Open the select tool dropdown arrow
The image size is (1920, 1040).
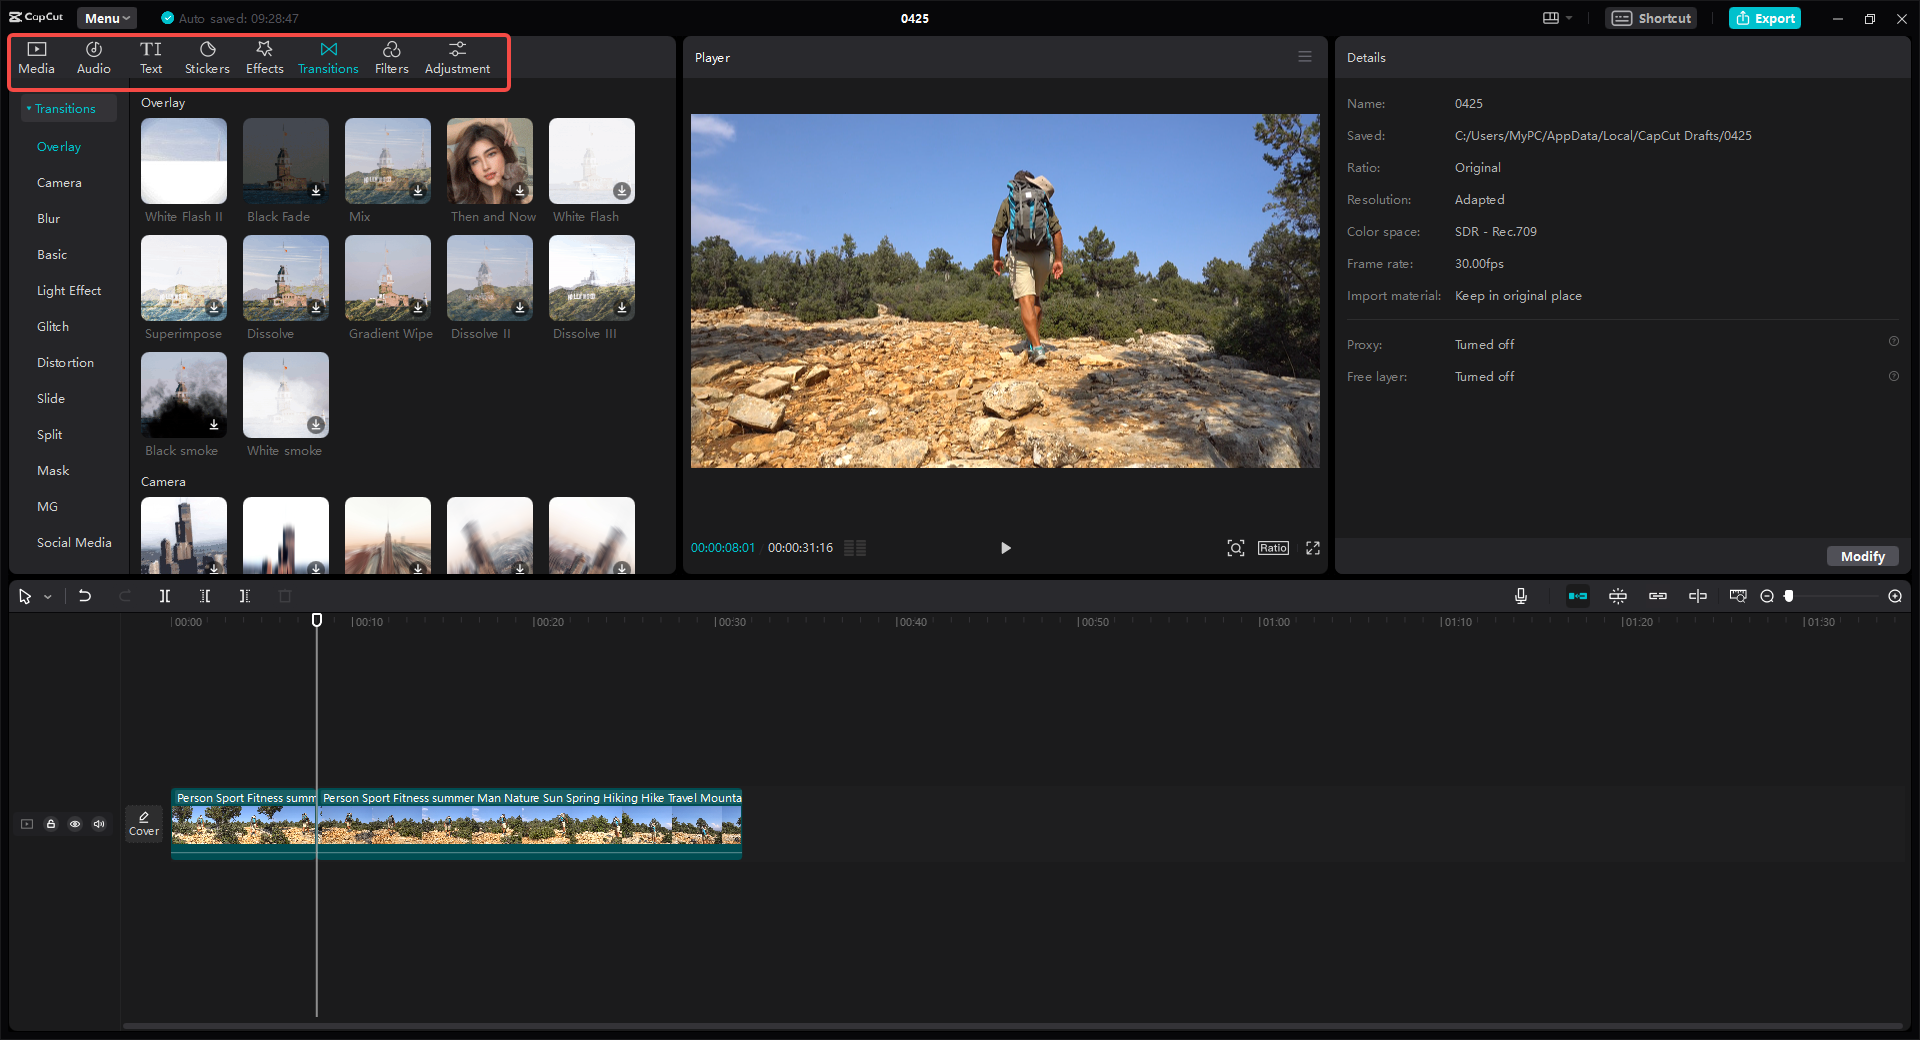click(x=46, y=596)
